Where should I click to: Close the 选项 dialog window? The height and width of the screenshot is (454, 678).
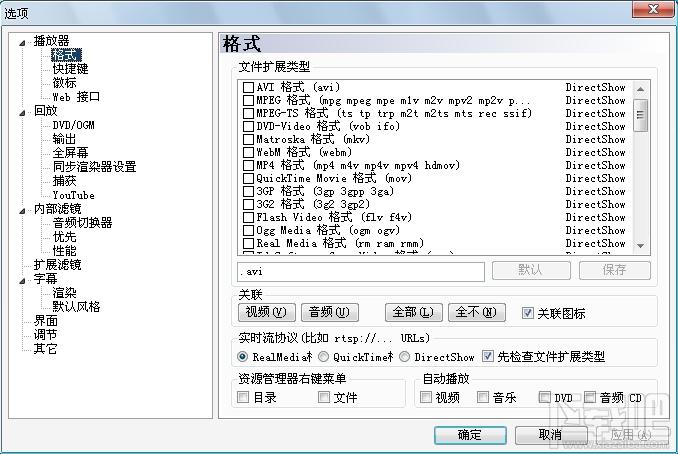pyautogui.click(x=657, y=9)
